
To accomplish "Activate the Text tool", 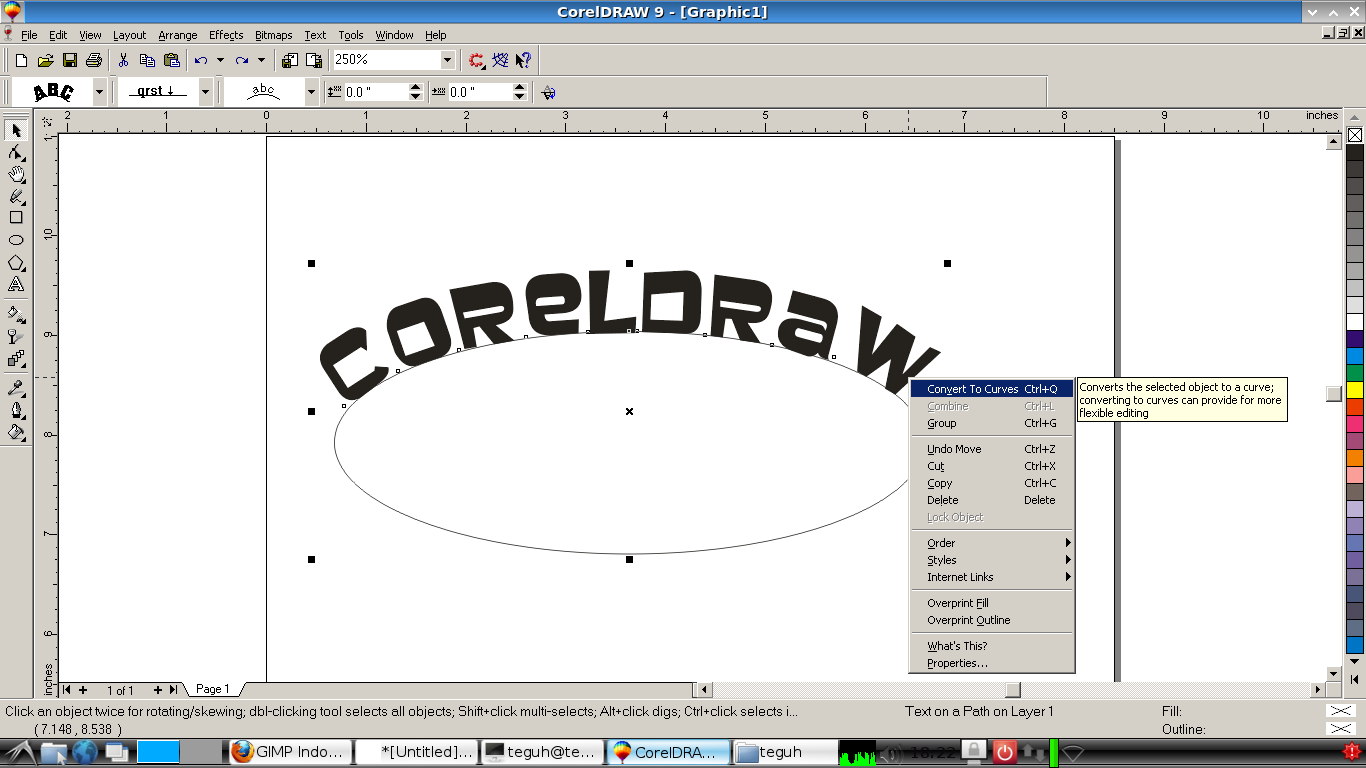I will point(16,285).
